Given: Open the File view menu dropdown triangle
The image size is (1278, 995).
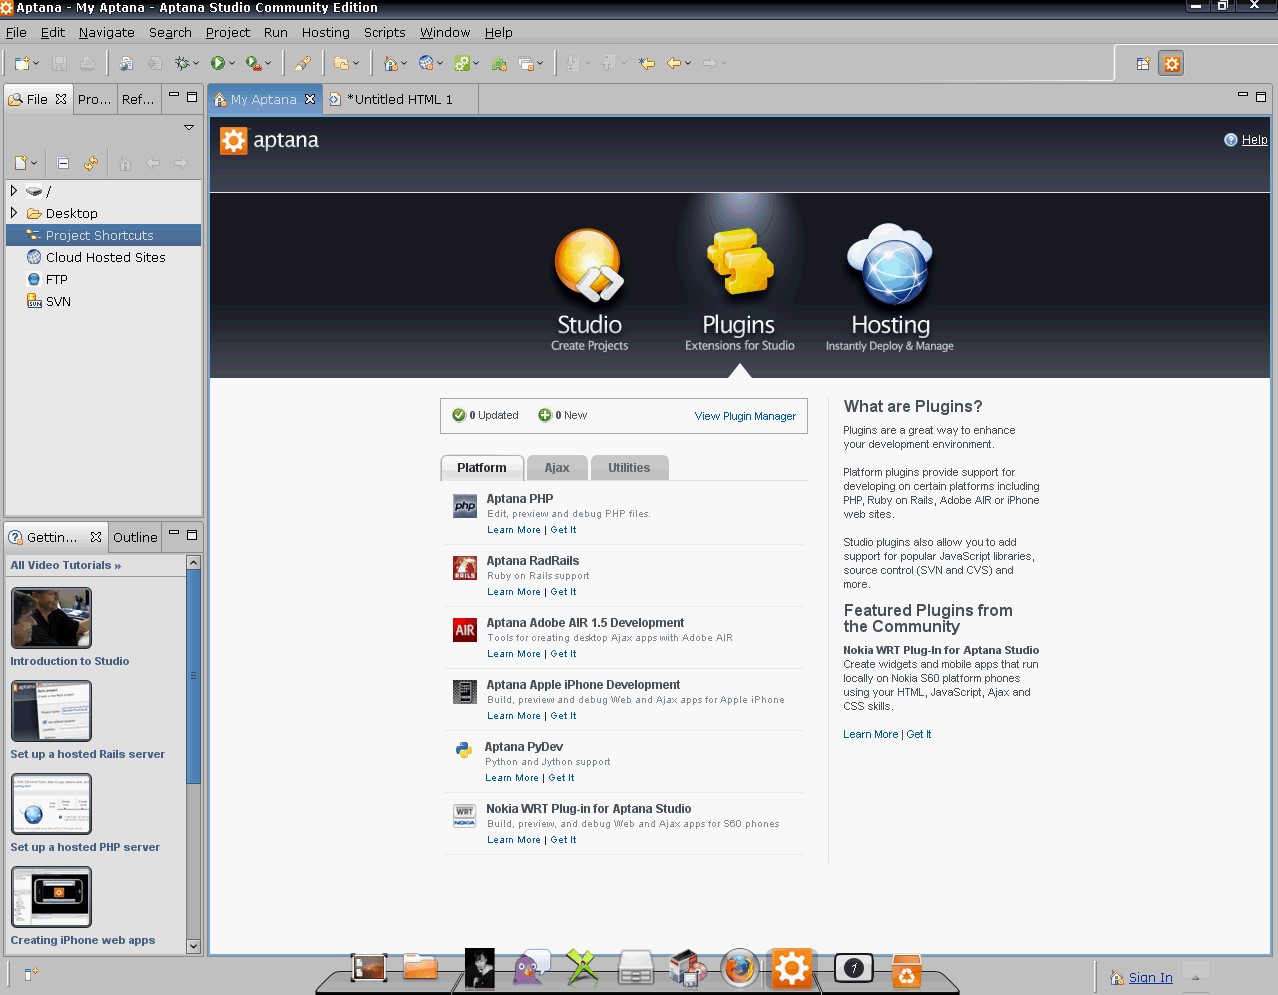Looking at the screenshot, I should (189, 128).
